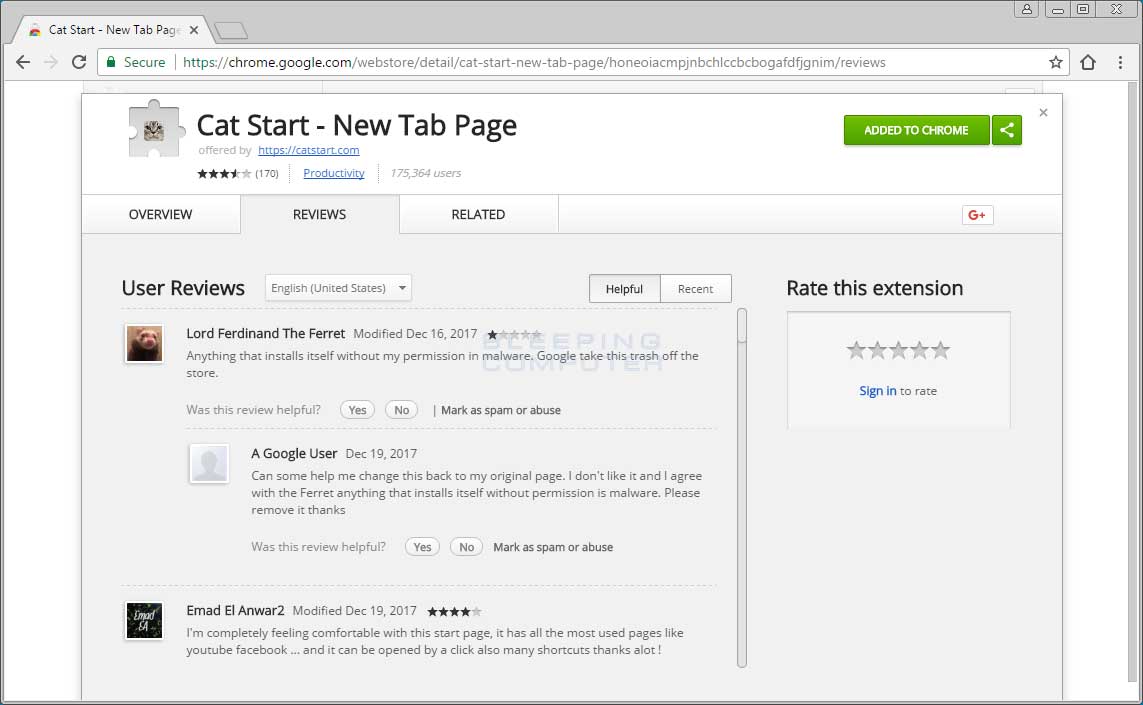Click A Google User's blank avatar
This screenshot has width=1143, height=705.
[209, 464]
